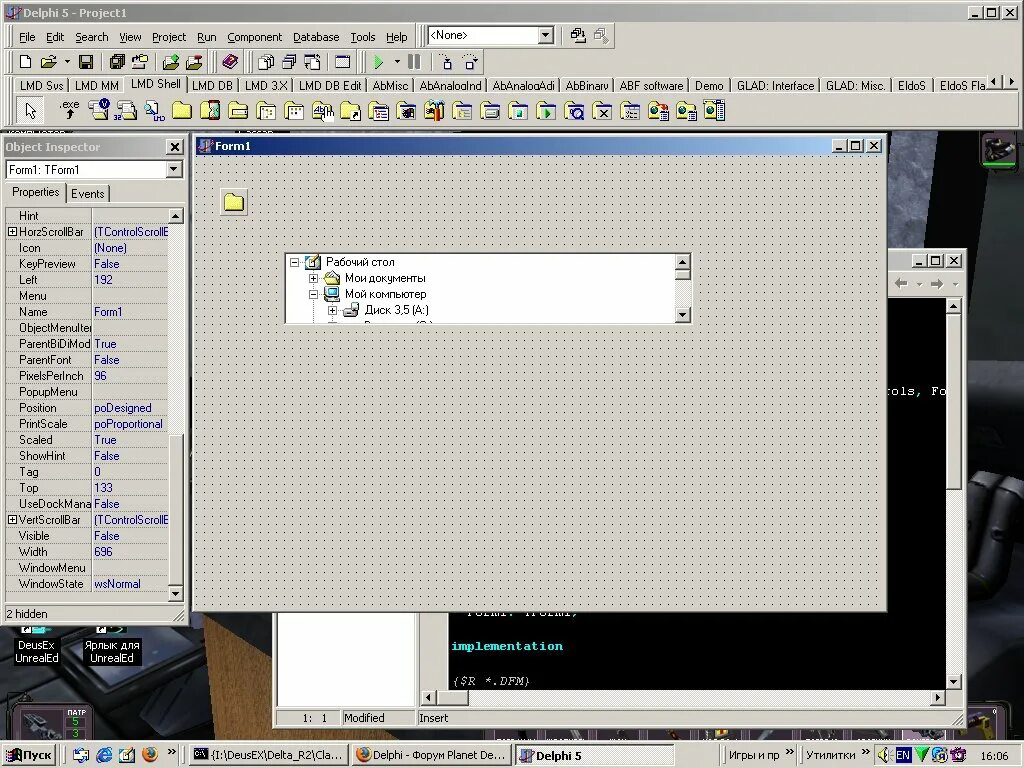1024x768 pixels.
Task: Select the folder with green play component
Action: tap(546, 110)
